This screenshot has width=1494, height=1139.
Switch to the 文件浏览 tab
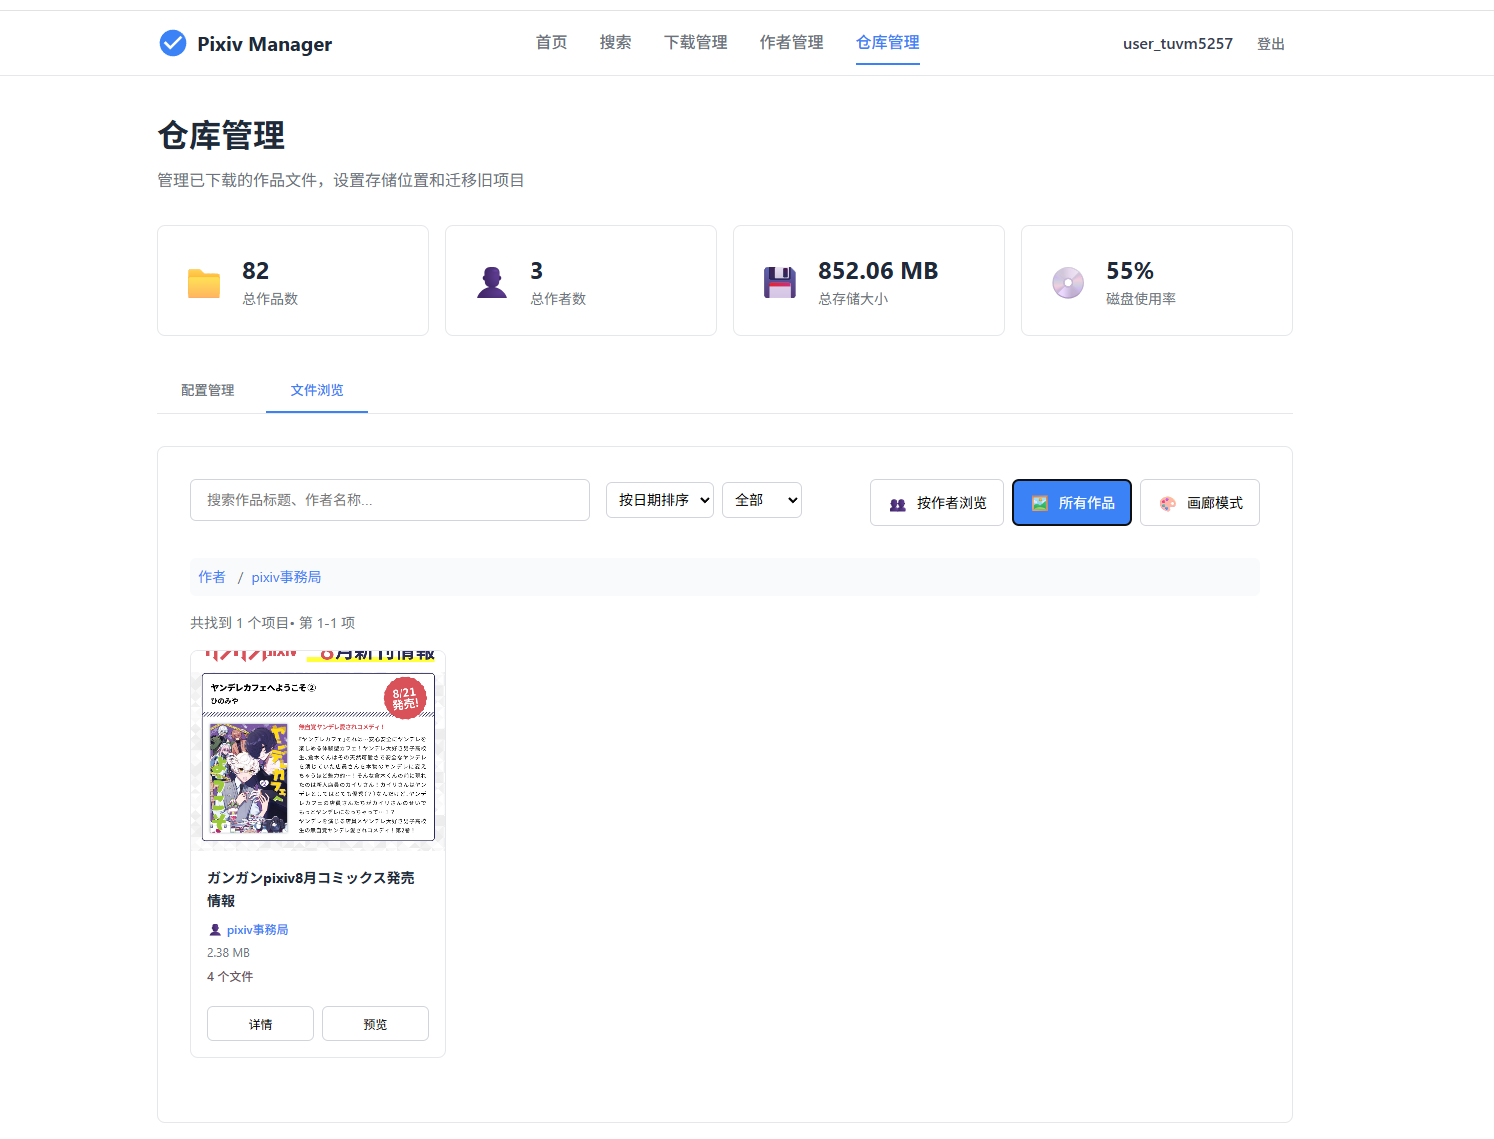pos(317,390)
